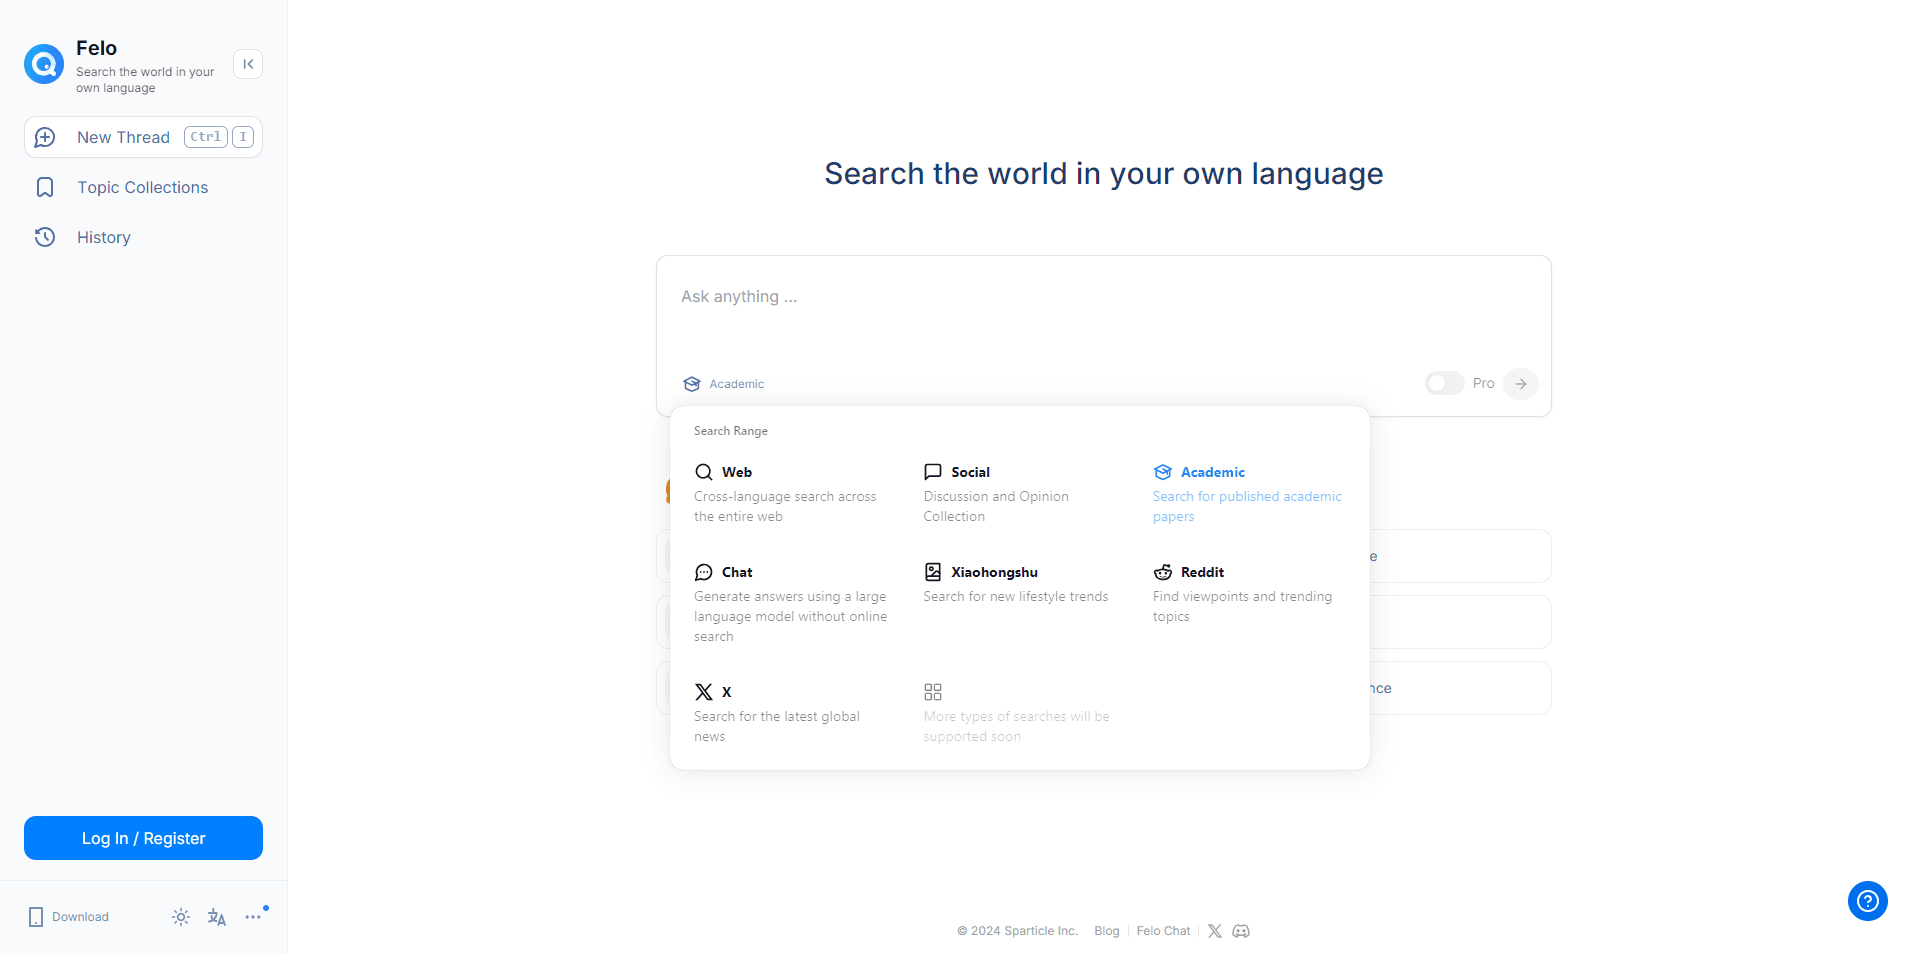The image size is (1920, 953).
Task: Start a New Thread
Action: tap(143, 137)
